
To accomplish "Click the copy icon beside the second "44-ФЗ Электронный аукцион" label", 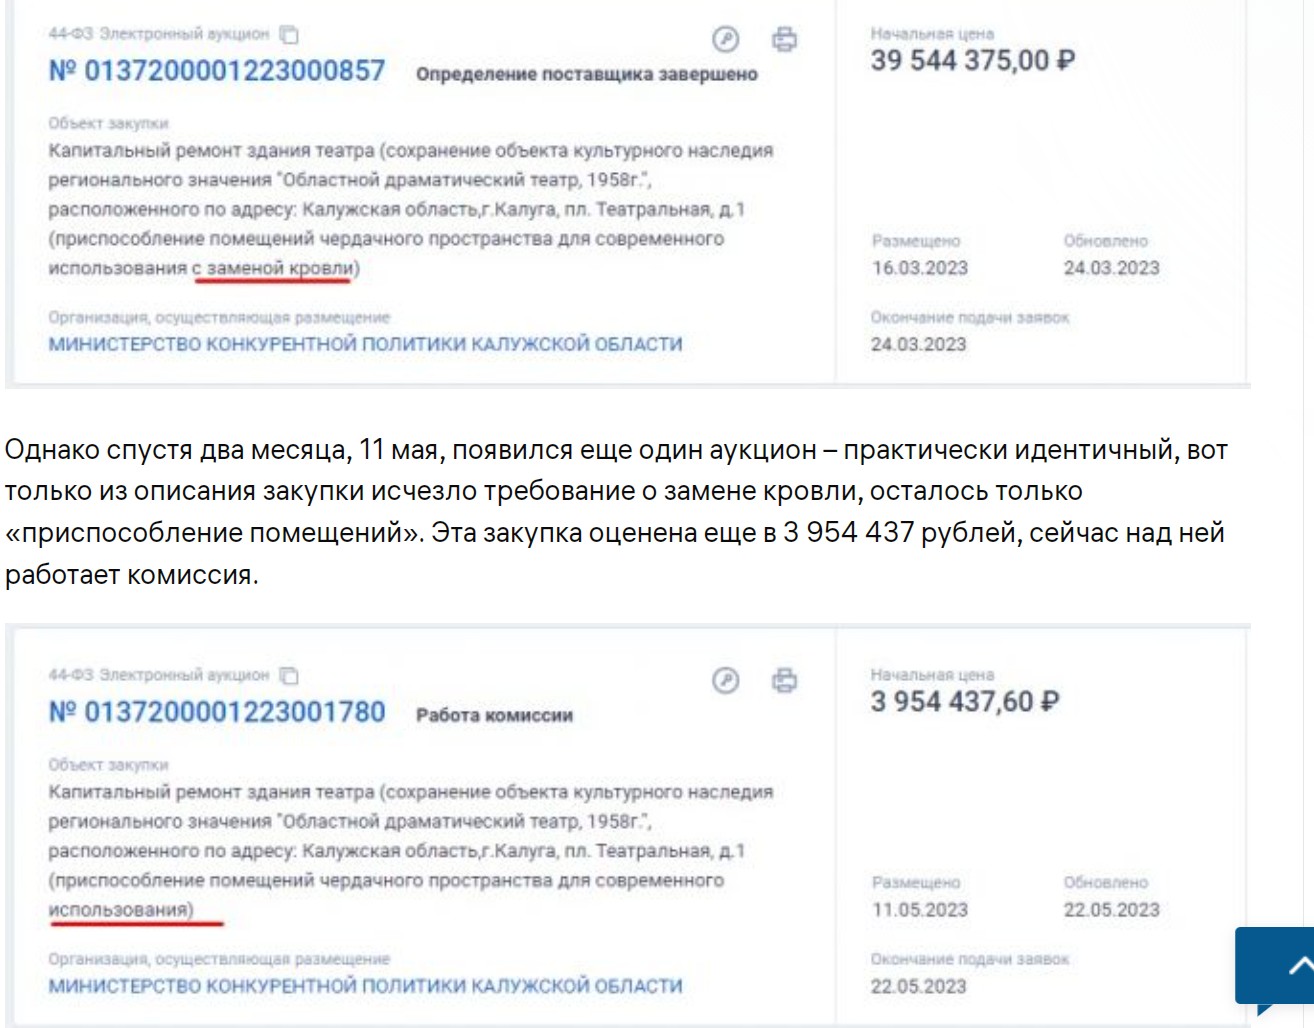I will [289, 676].
